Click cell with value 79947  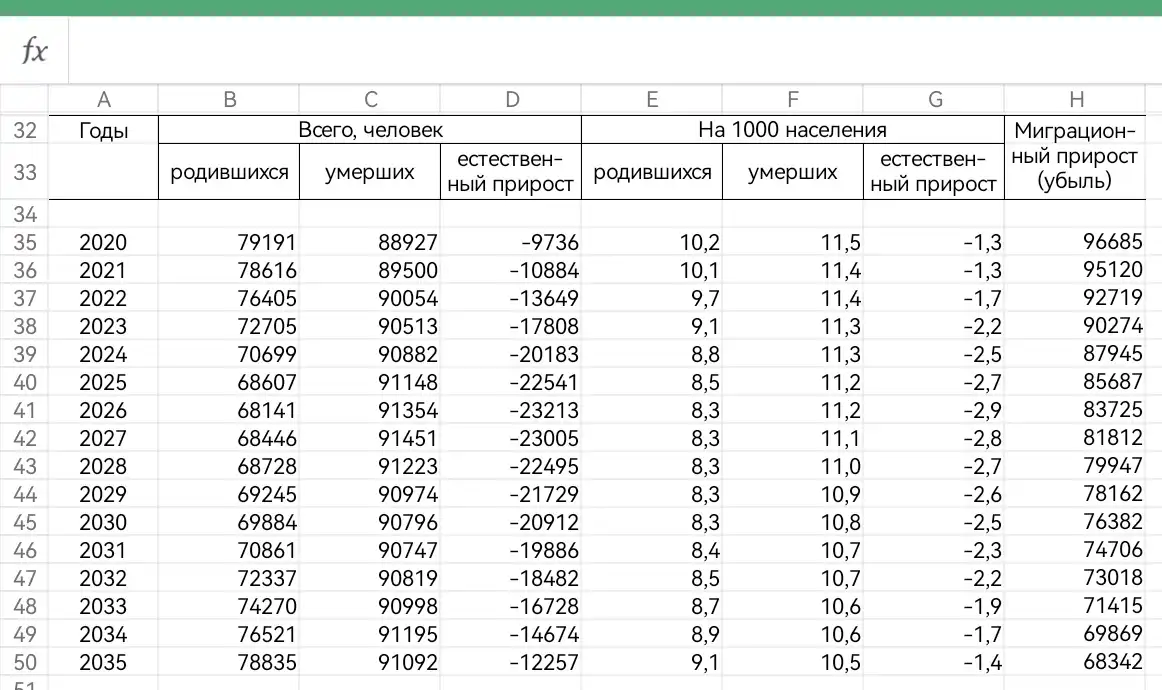(x=1075, y=467)
